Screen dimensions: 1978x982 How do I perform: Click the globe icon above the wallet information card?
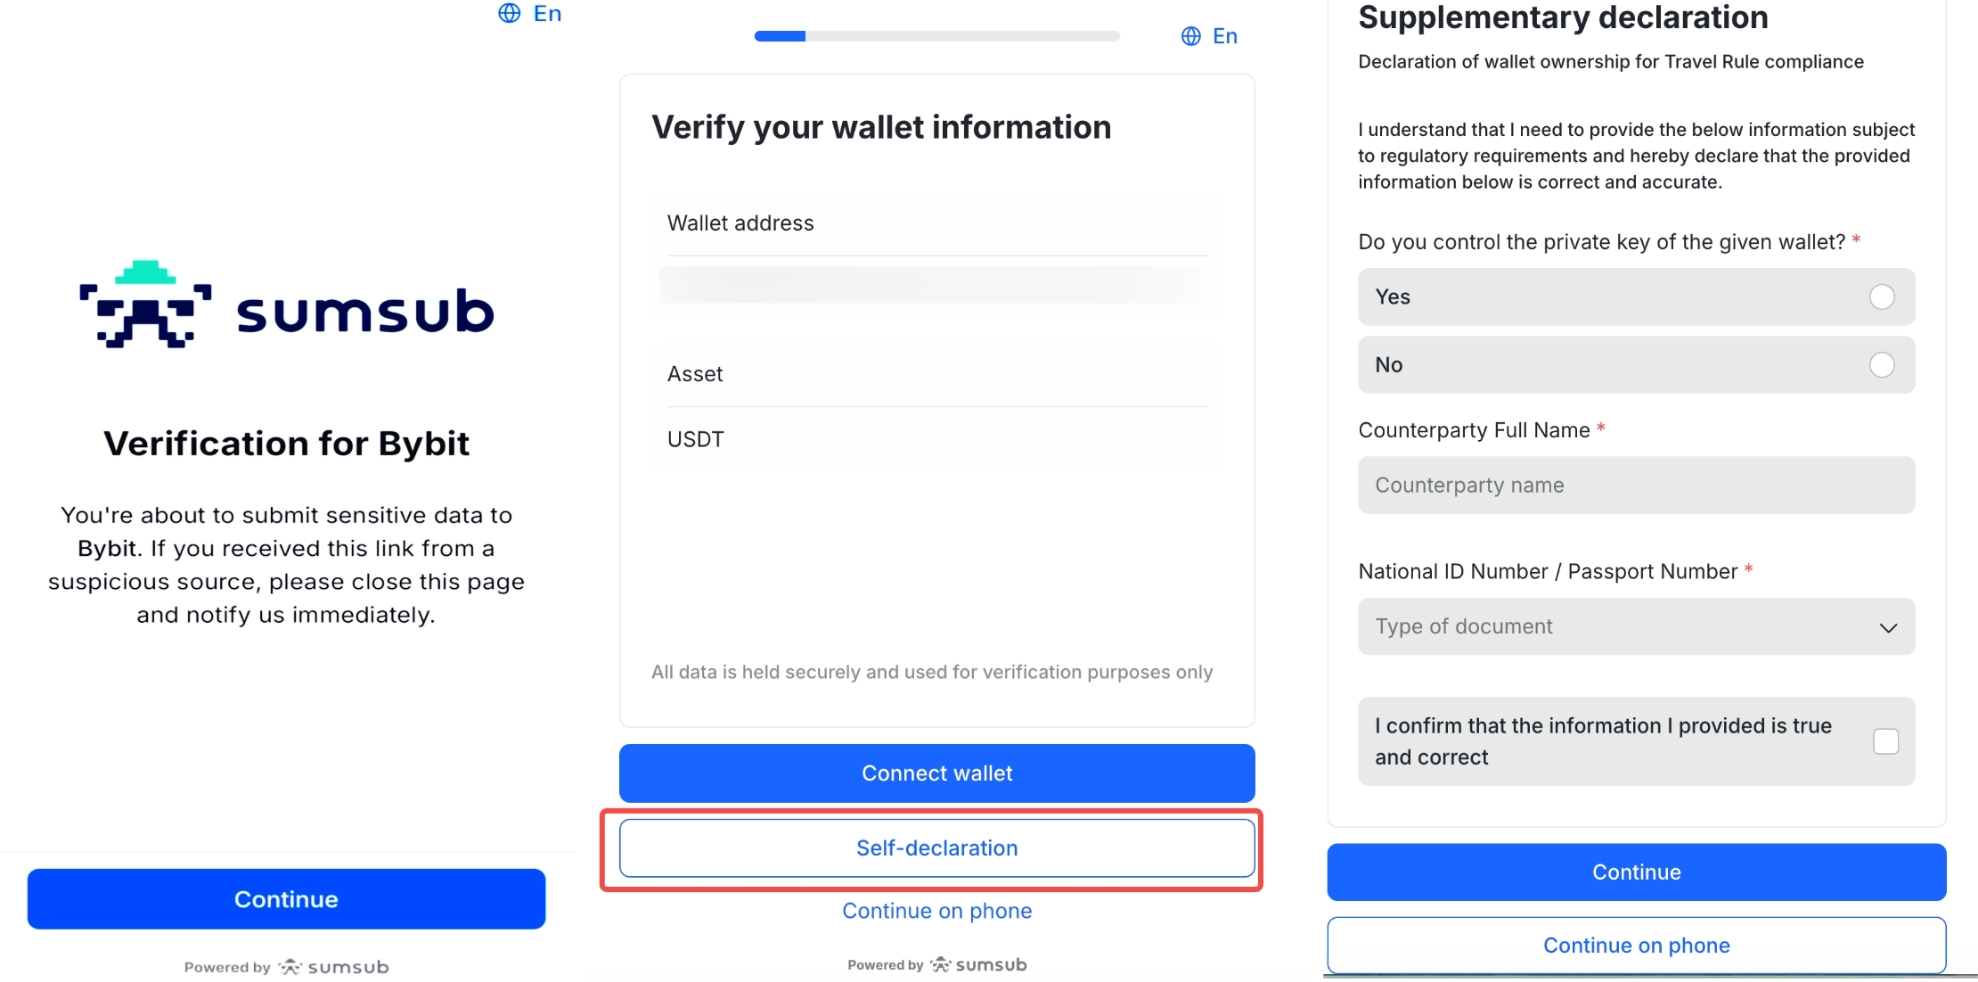coord(1190,36)
